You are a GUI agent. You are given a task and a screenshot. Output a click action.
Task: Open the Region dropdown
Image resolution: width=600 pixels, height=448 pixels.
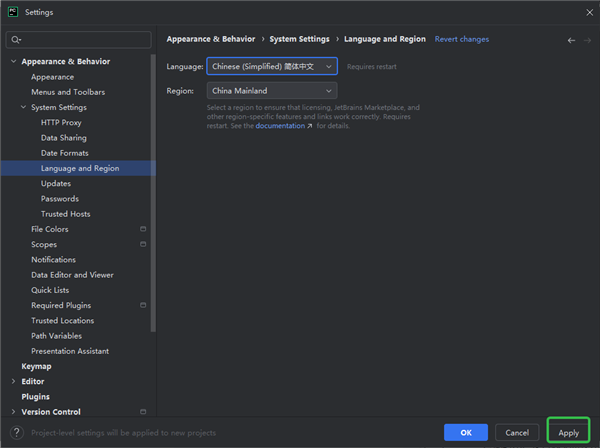click(271, 91)
